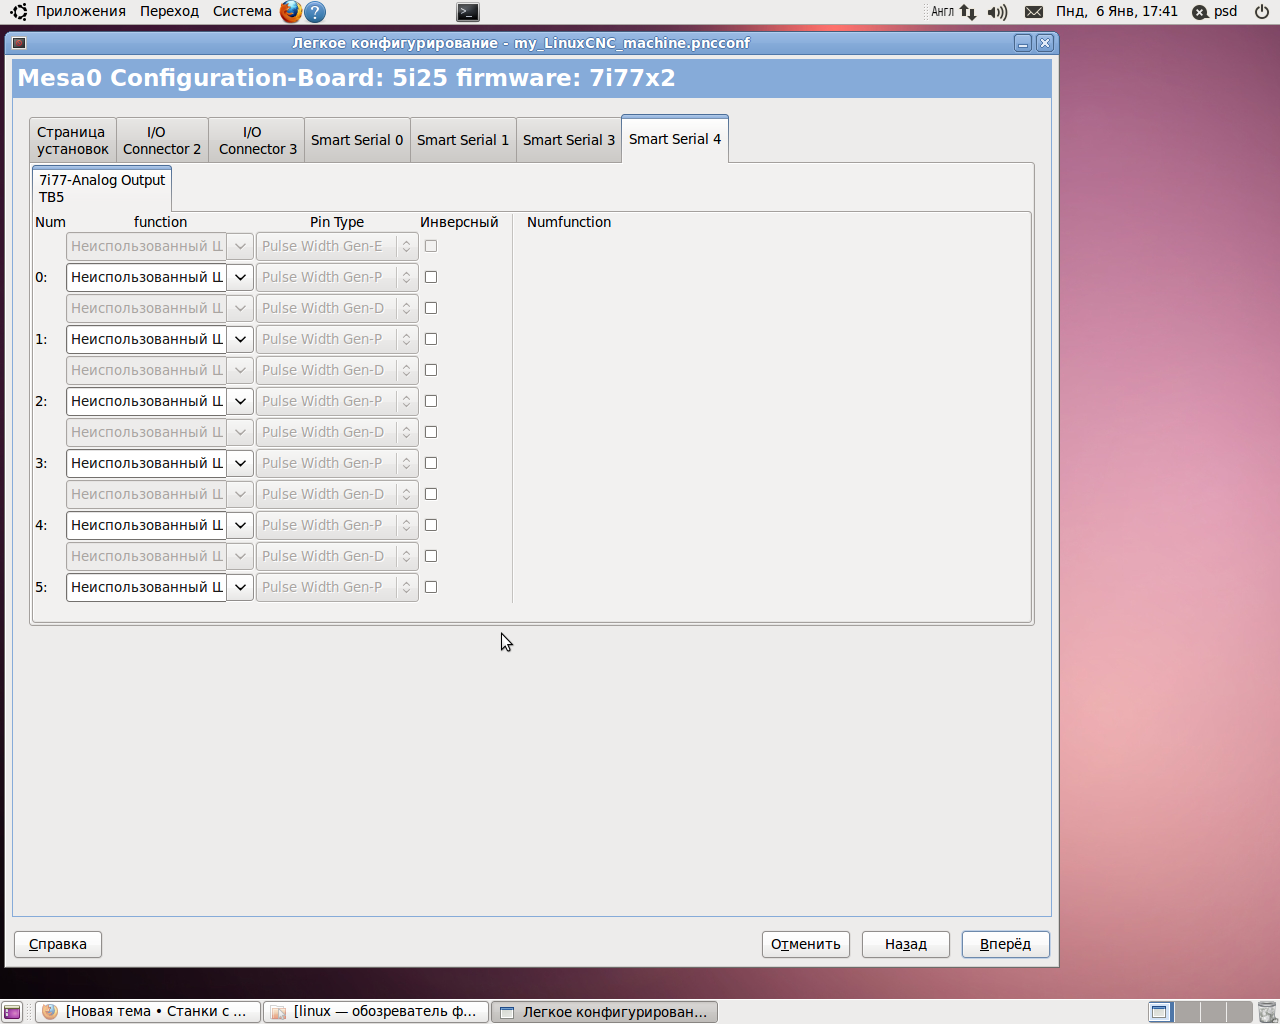
Task: Open the psd user status menu
Action: tap(1215, 12)
